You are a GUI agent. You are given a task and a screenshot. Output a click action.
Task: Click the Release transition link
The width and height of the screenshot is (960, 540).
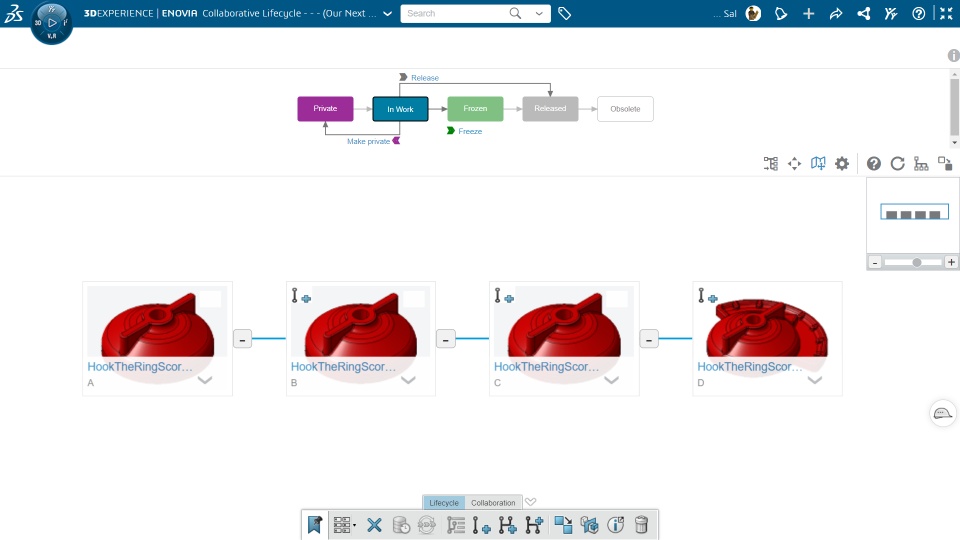pyautogui.click(x=425, y=78)
